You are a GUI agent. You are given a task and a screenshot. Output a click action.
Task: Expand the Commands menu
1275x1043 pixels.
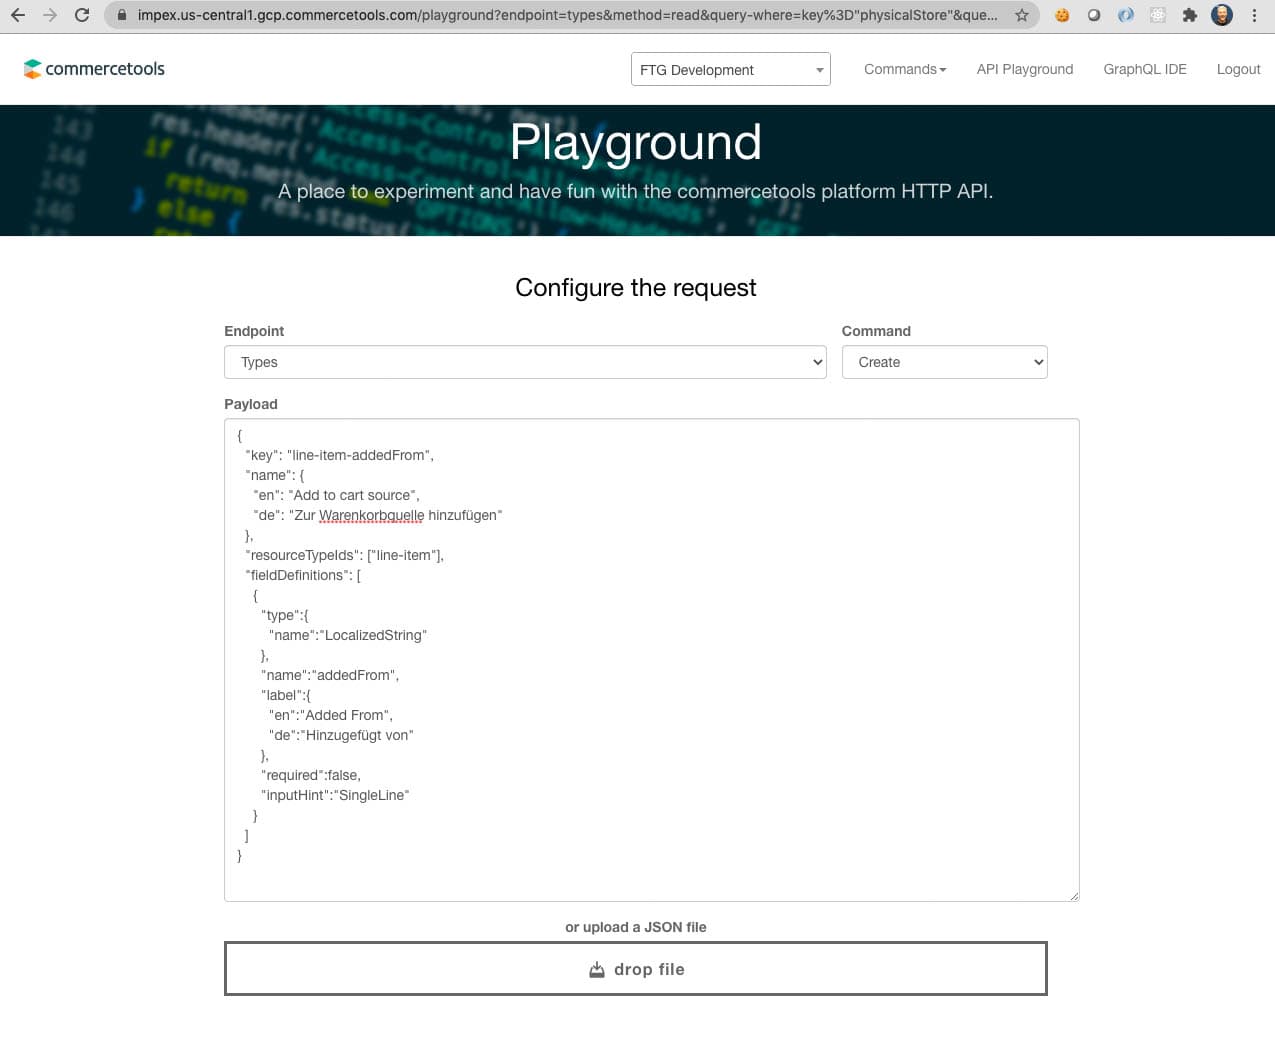(x=905, y=69)
